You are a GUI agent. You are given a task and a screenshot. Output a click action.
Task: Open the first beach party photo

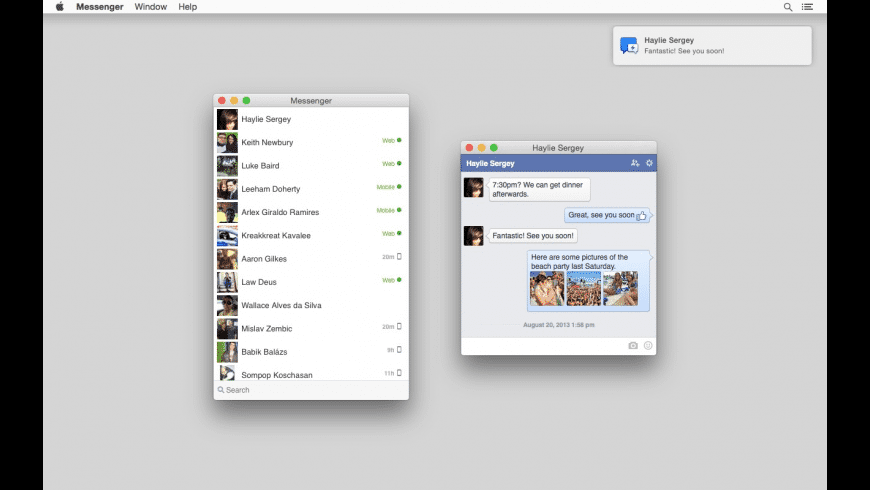pos(546,288)
